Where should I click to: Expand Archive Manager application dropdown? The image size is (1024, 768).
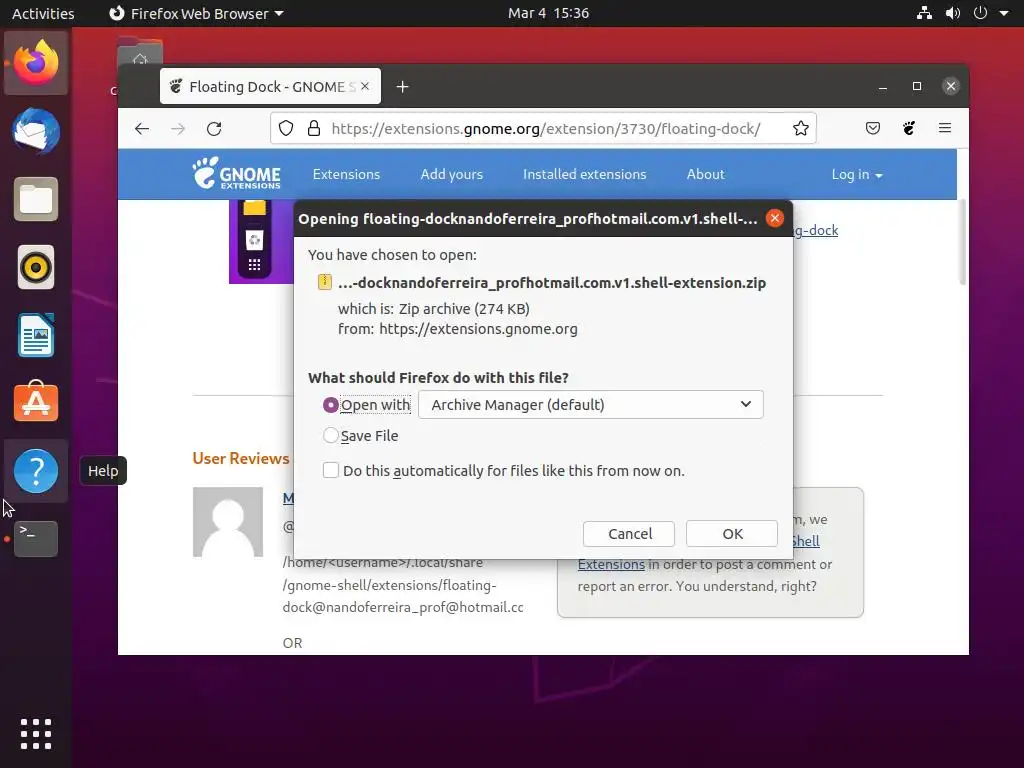coord(590,404)
